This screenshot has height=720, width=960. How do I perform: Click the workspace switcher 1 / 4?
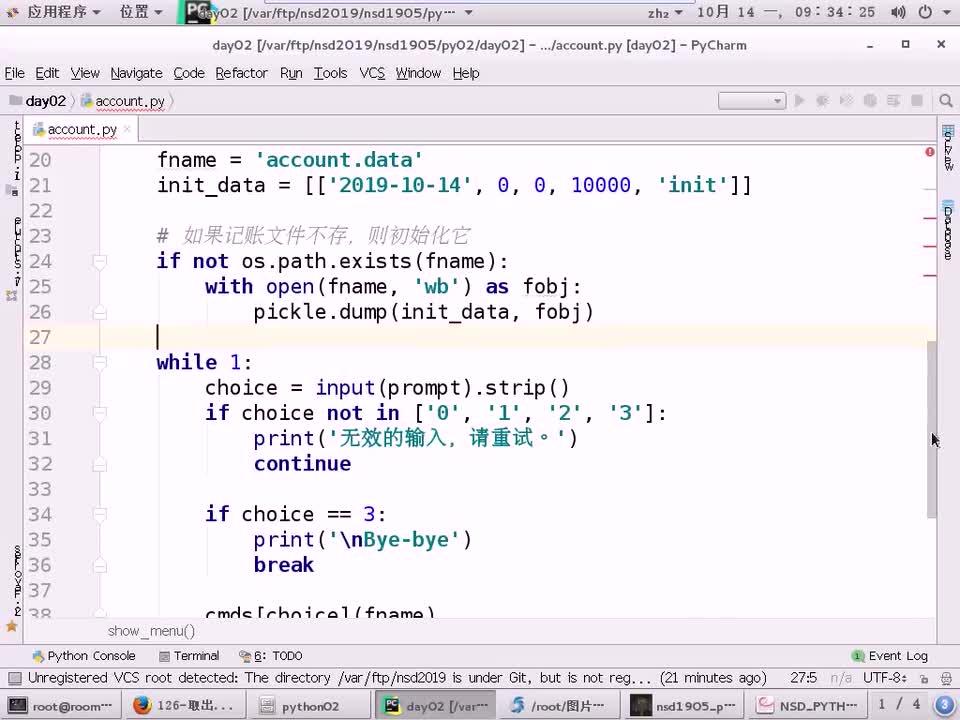[x=899, y=704]
